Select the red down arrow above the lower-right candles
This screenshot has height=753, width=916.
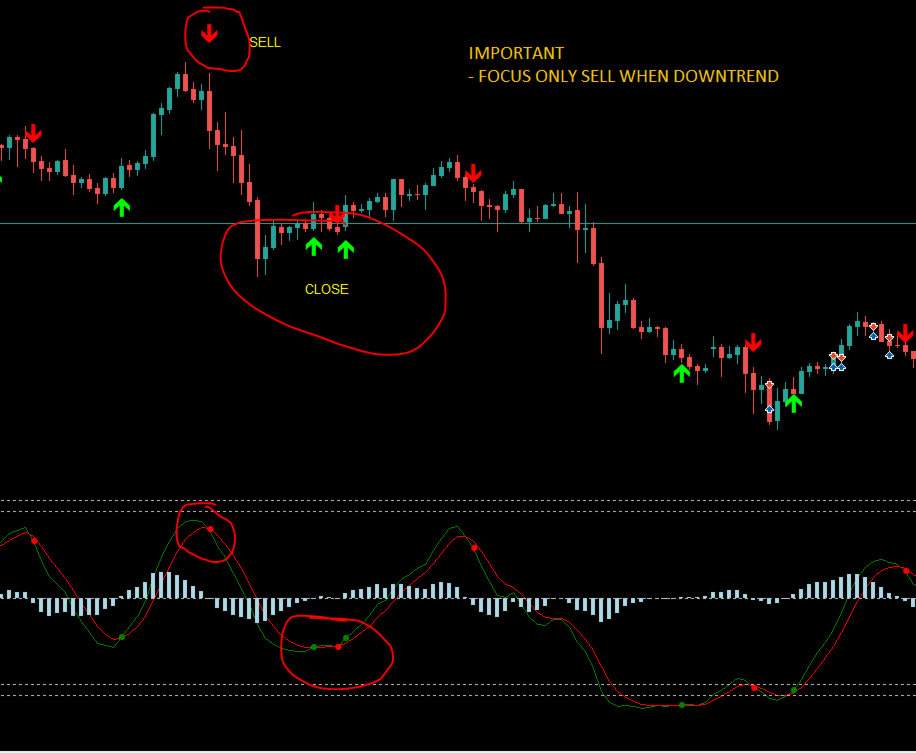click(x=753, y=343)
